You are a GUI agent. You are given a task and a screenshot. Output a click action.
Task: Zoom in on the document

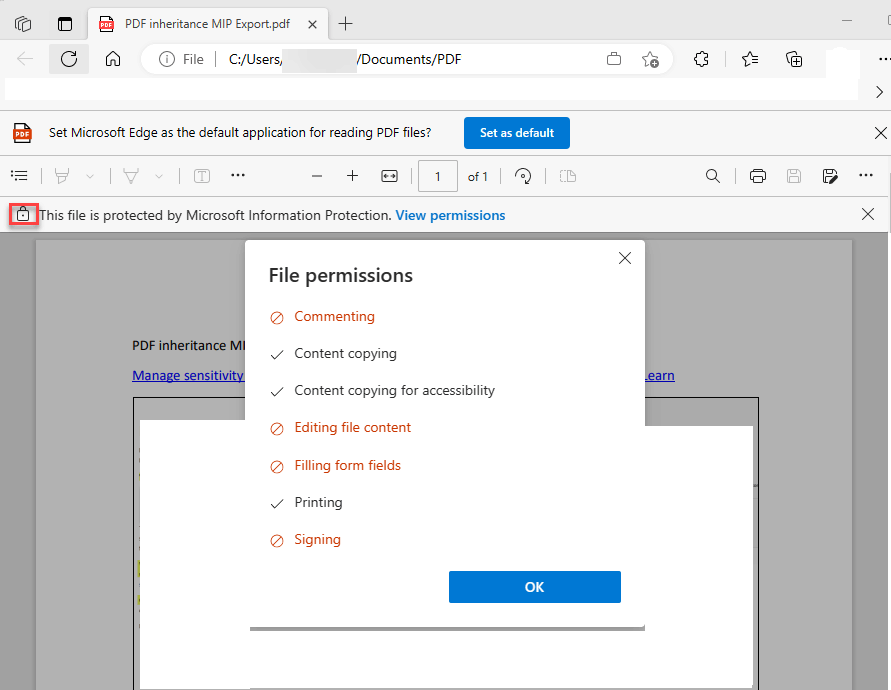tap(352, 175)
